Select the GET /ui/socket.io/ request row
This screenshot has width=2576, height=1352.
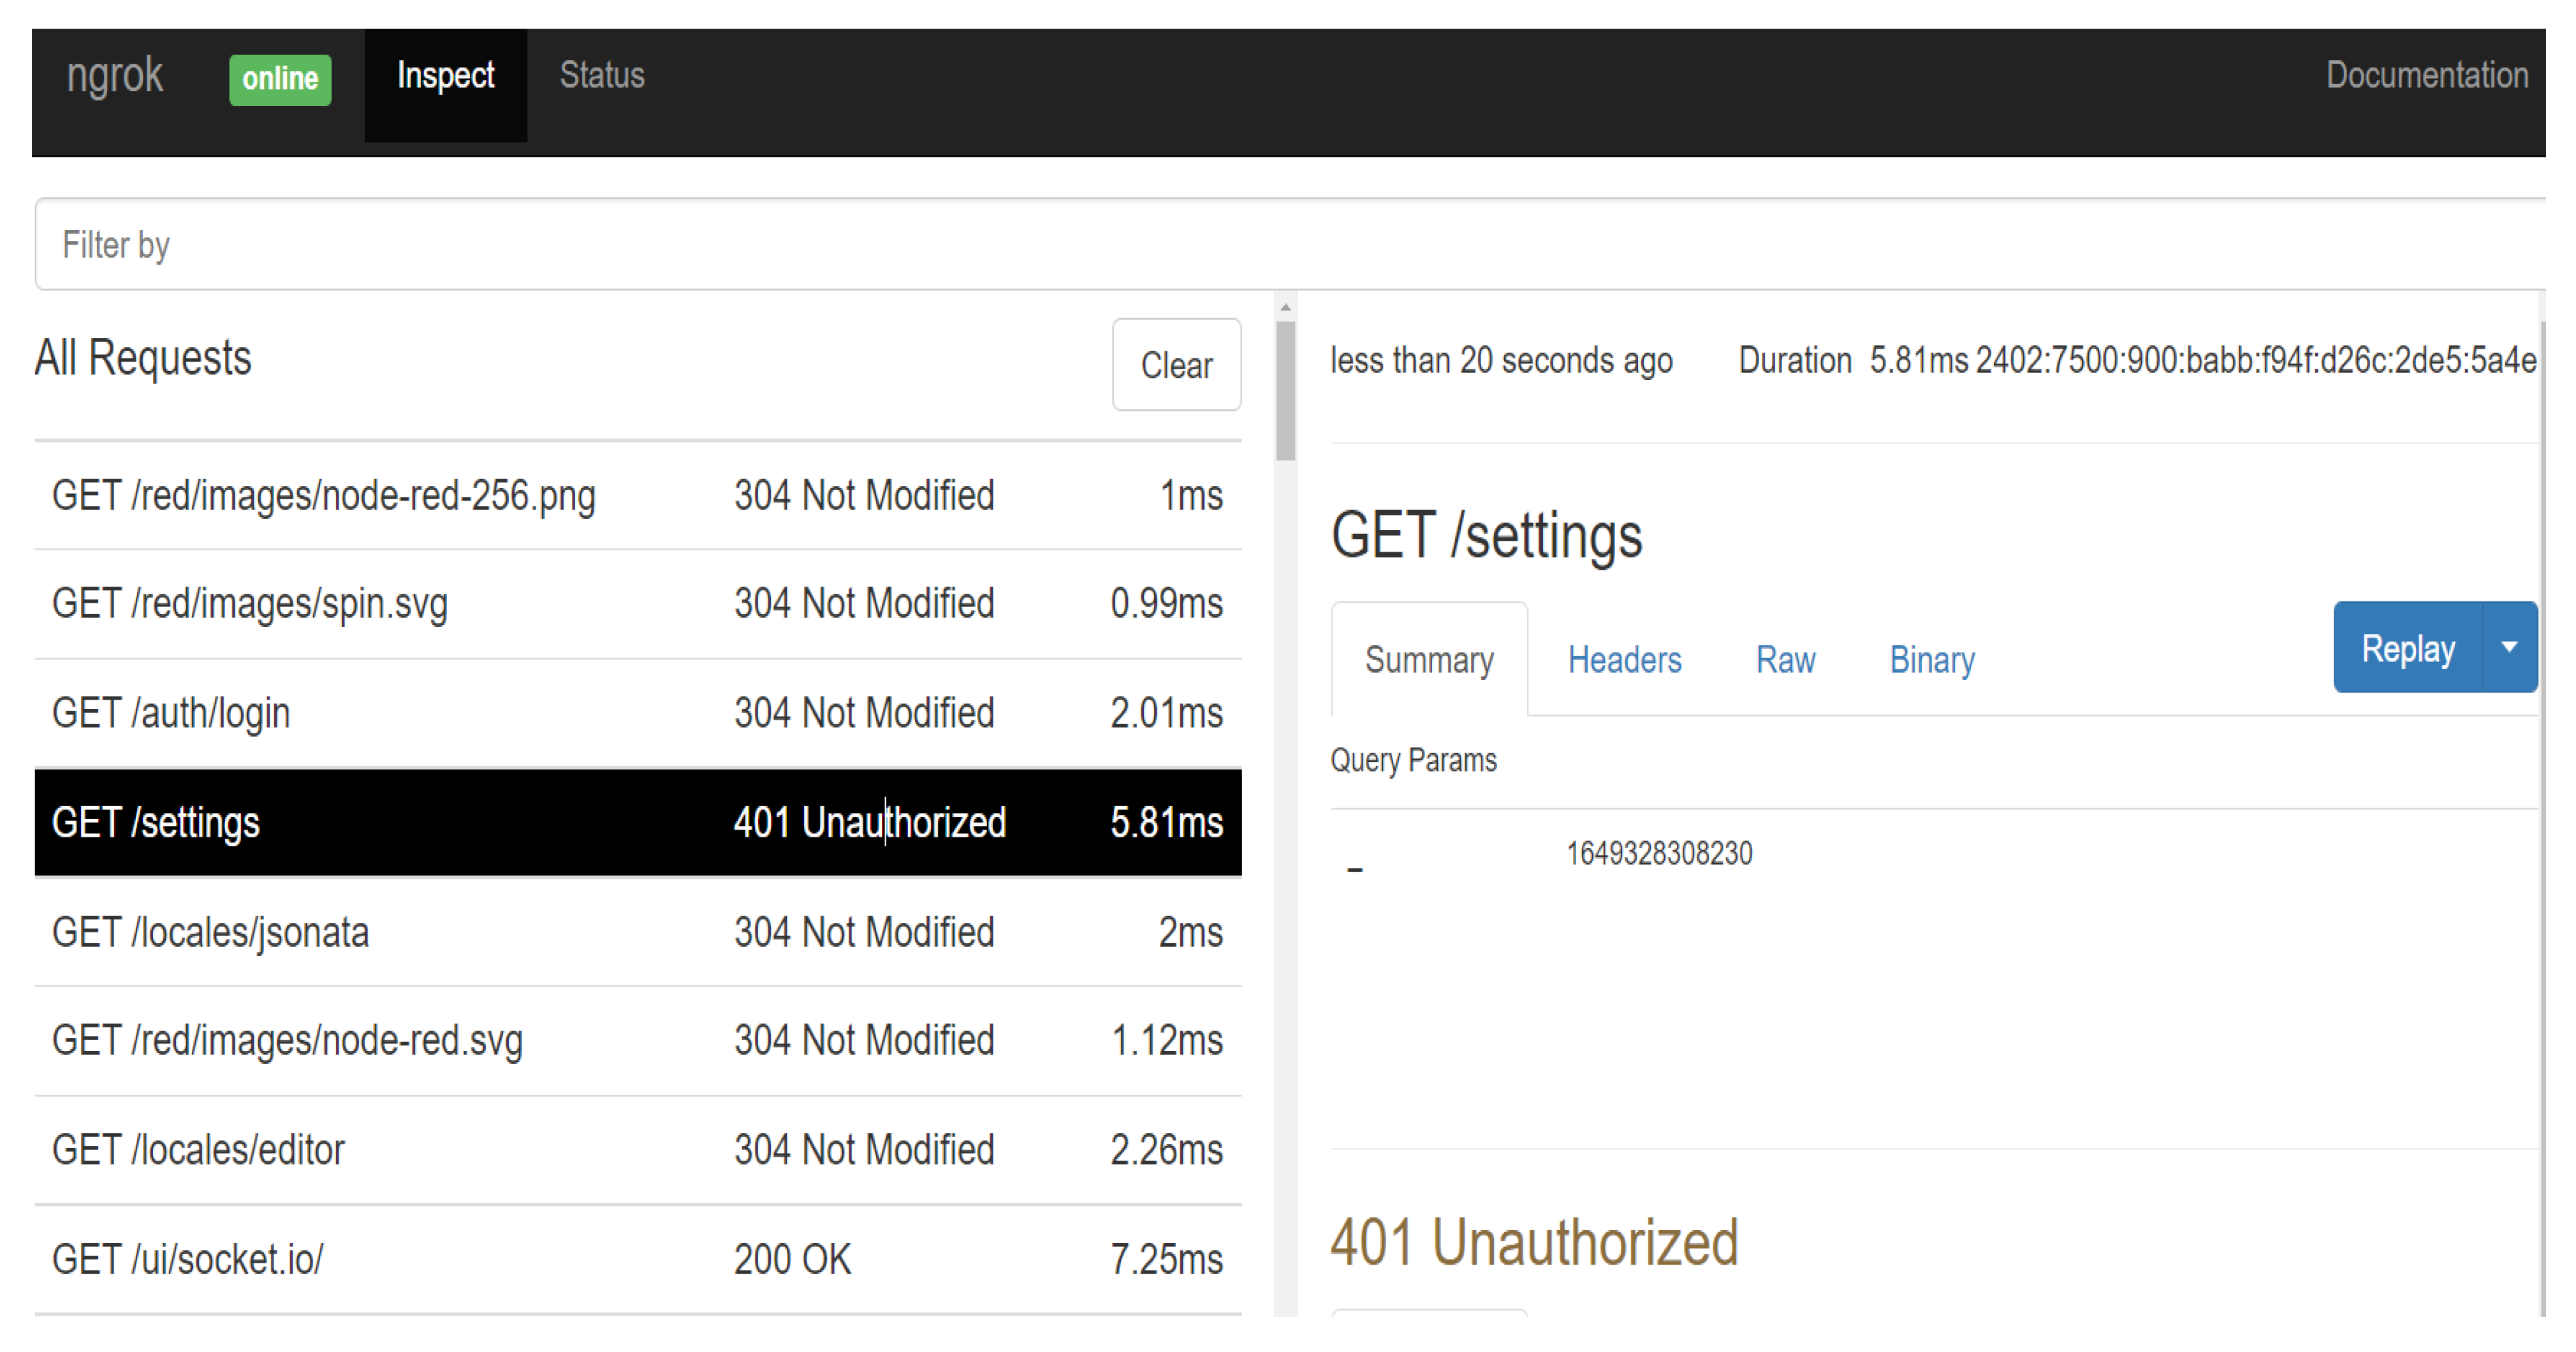(637, 1259)
